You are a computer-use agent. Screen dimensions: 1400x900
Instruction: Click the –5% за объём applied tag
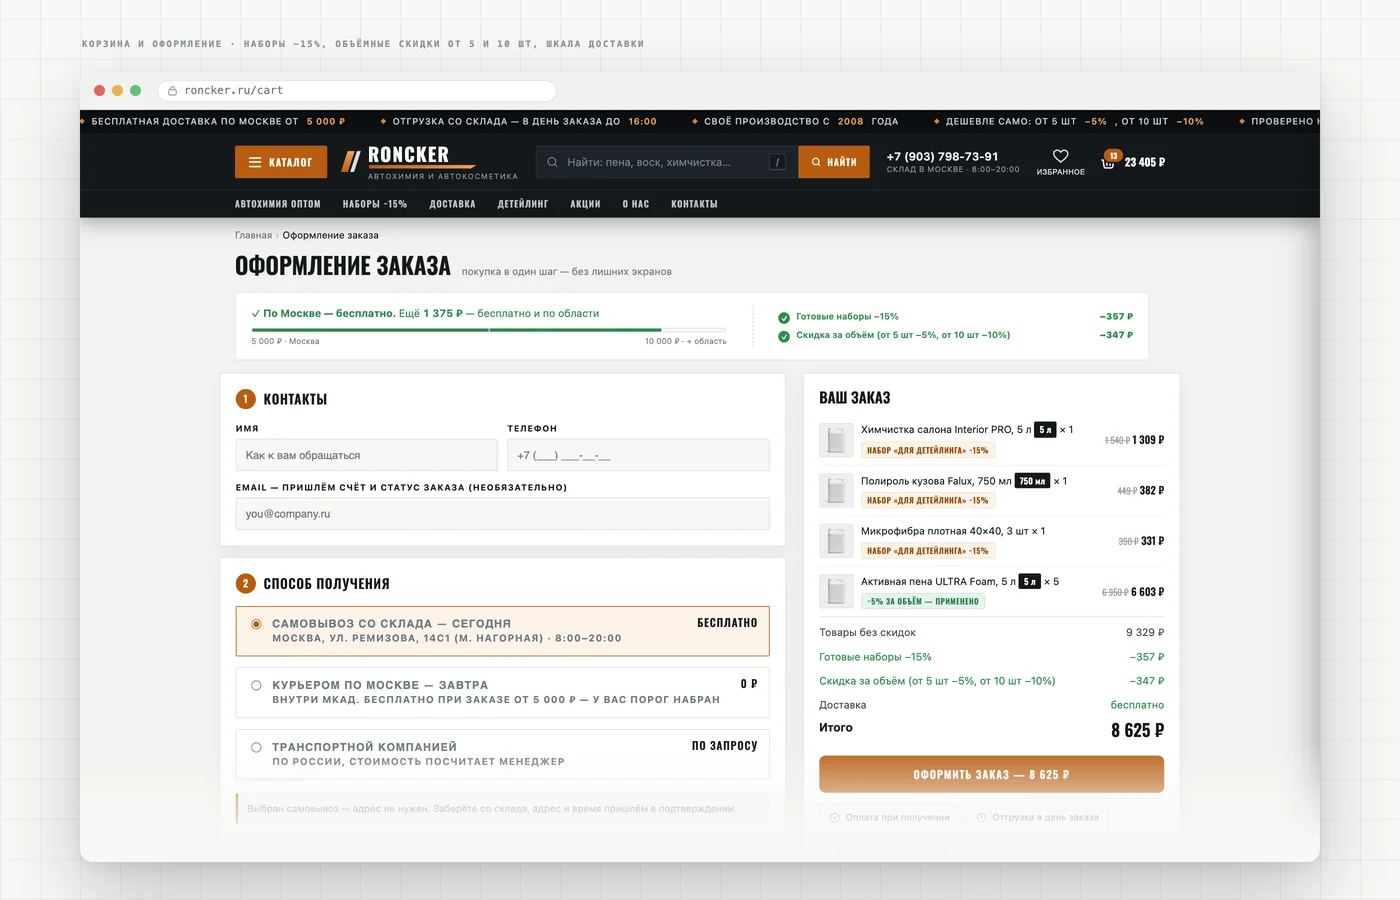pyautogui.click(x=923, y=602)
